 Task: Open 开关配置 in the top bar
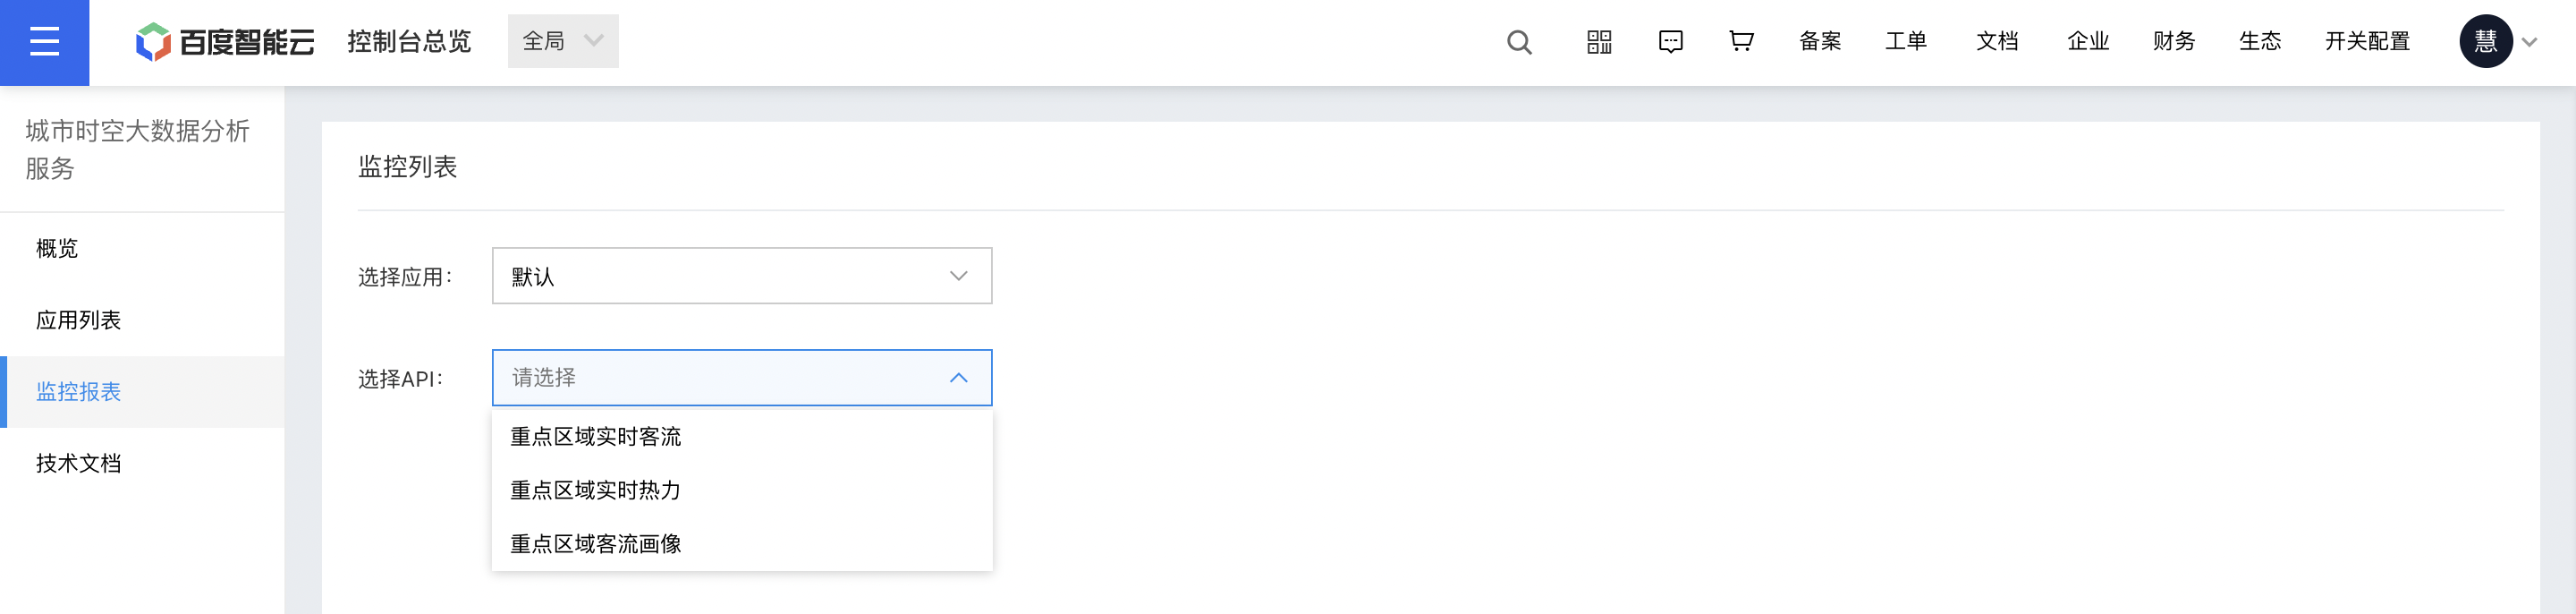point(2367,41)
